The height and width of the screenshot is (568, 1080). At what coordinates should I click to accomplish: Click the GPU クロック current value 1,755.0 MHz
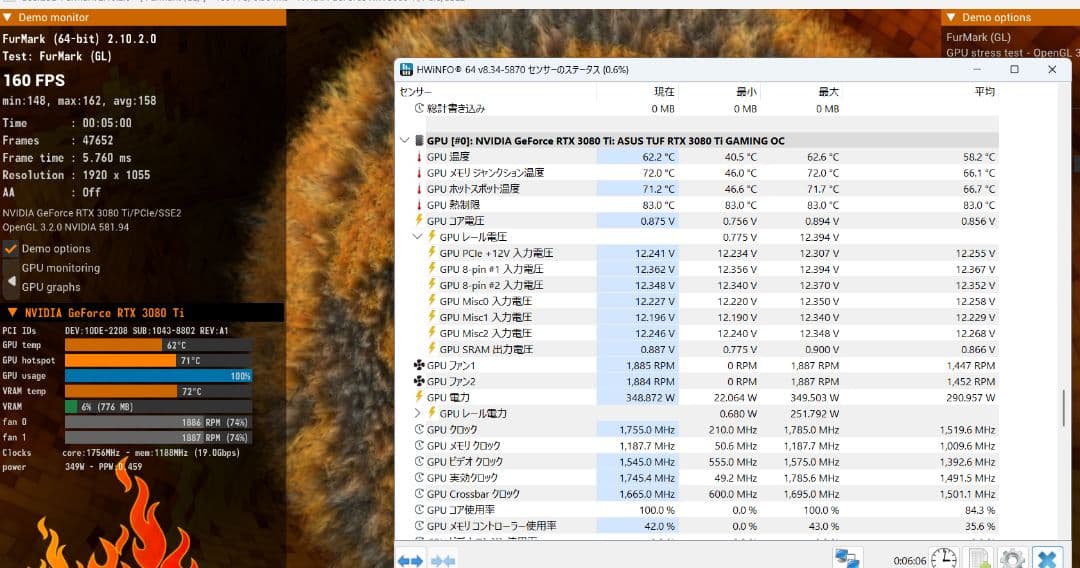647,430
